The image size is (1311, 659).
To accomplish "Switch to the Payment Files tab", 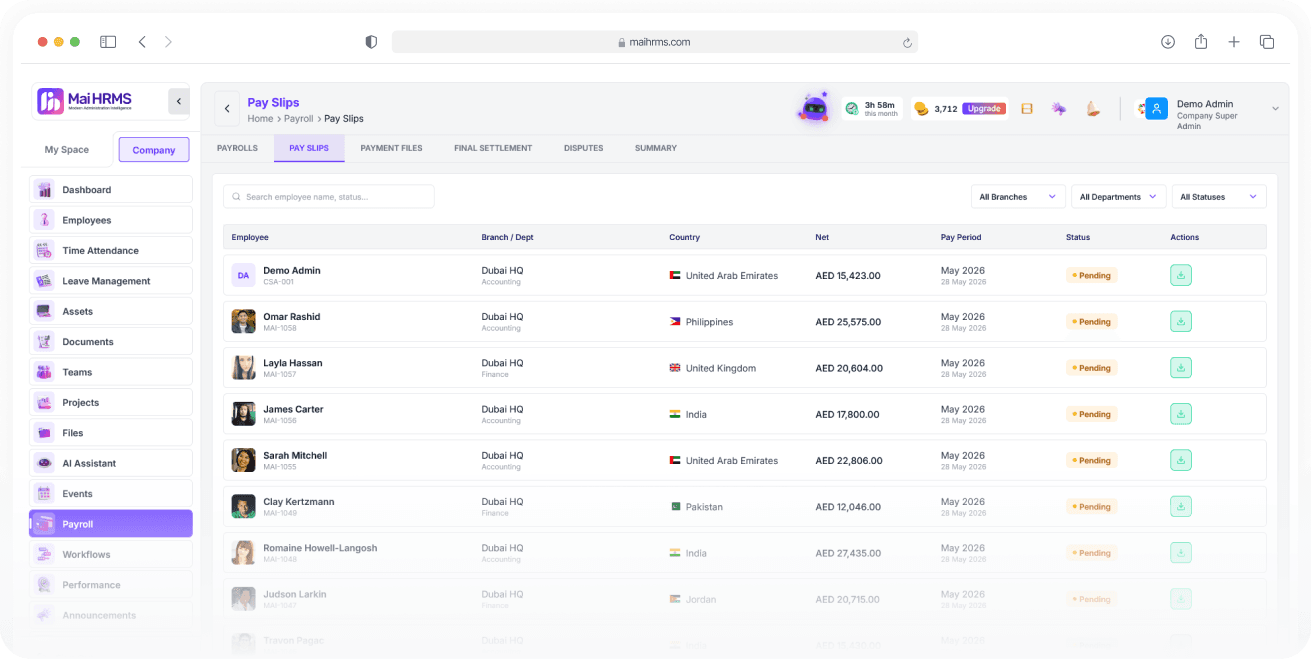I will point(391,148).
